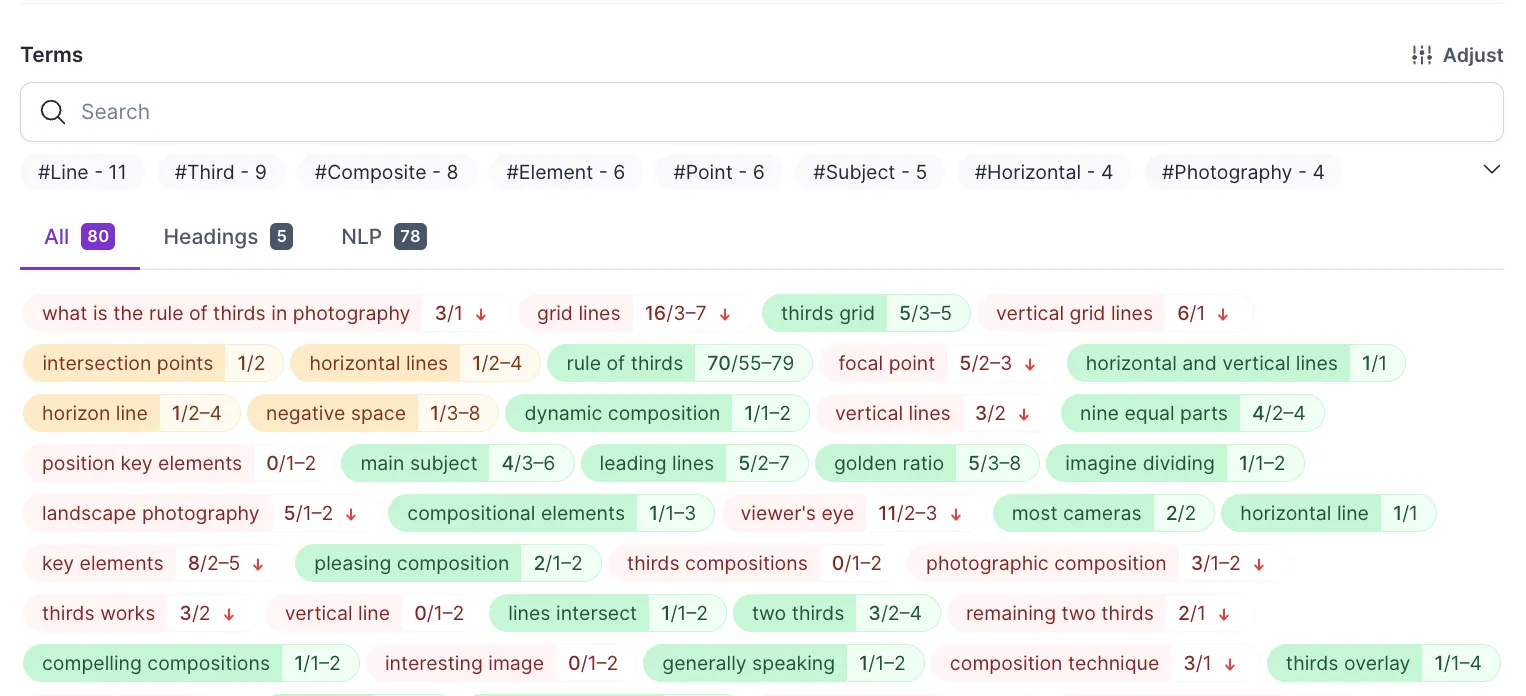Viewport: 1526px width, 696px height.
Task: Click the down arrow next to key elements
Action: (x=258, y=563)
